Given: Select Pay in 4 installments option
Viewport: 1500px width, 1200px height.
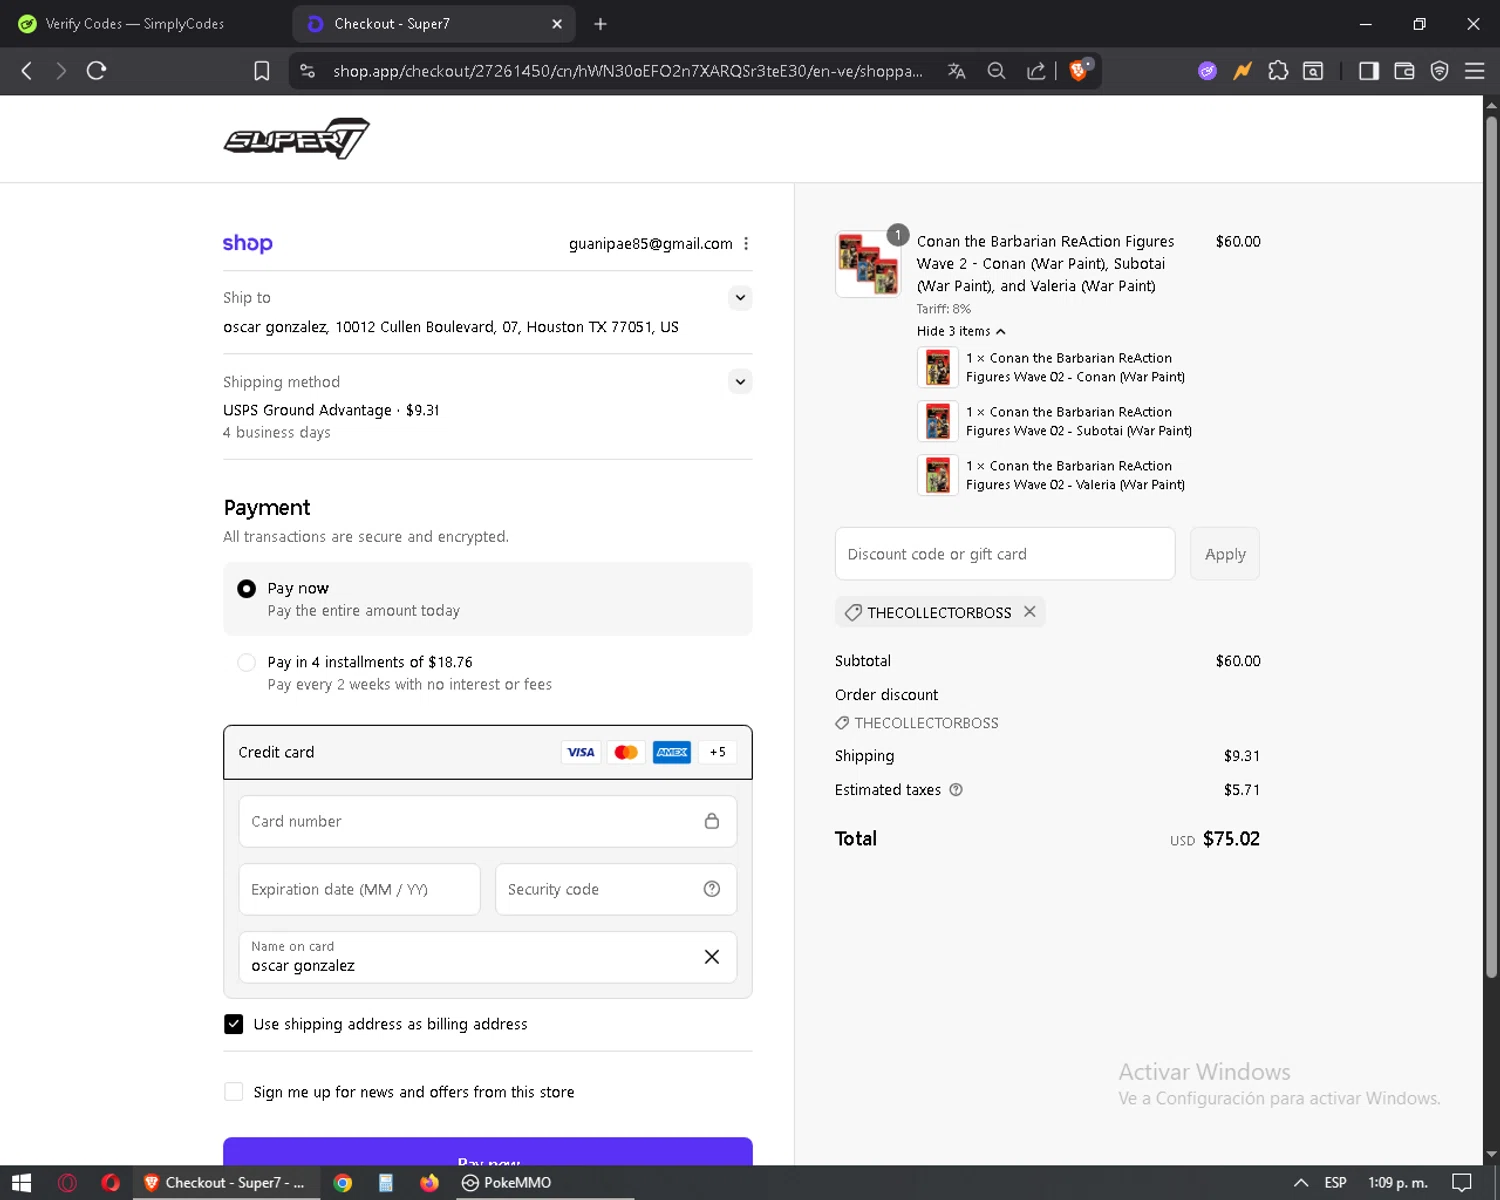Looking at the screenshot, I should [x=246, y=663].
